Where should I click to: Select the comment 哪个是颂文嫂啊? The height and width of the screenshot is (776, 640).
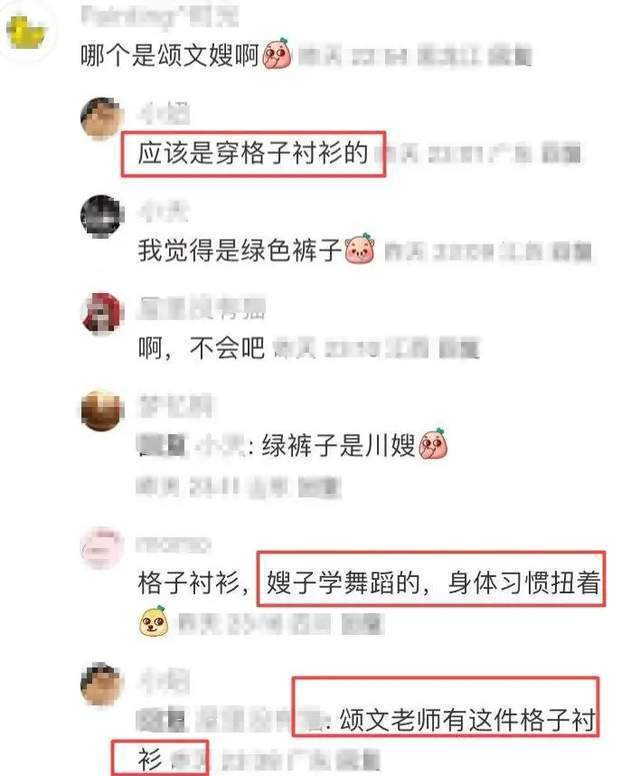point(170,54)
